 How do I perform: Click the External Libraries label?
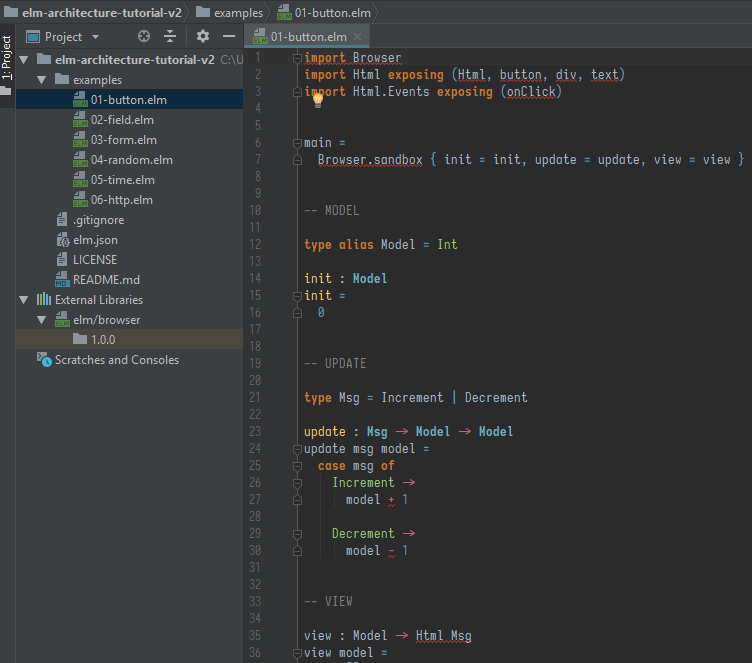point(99,300)
